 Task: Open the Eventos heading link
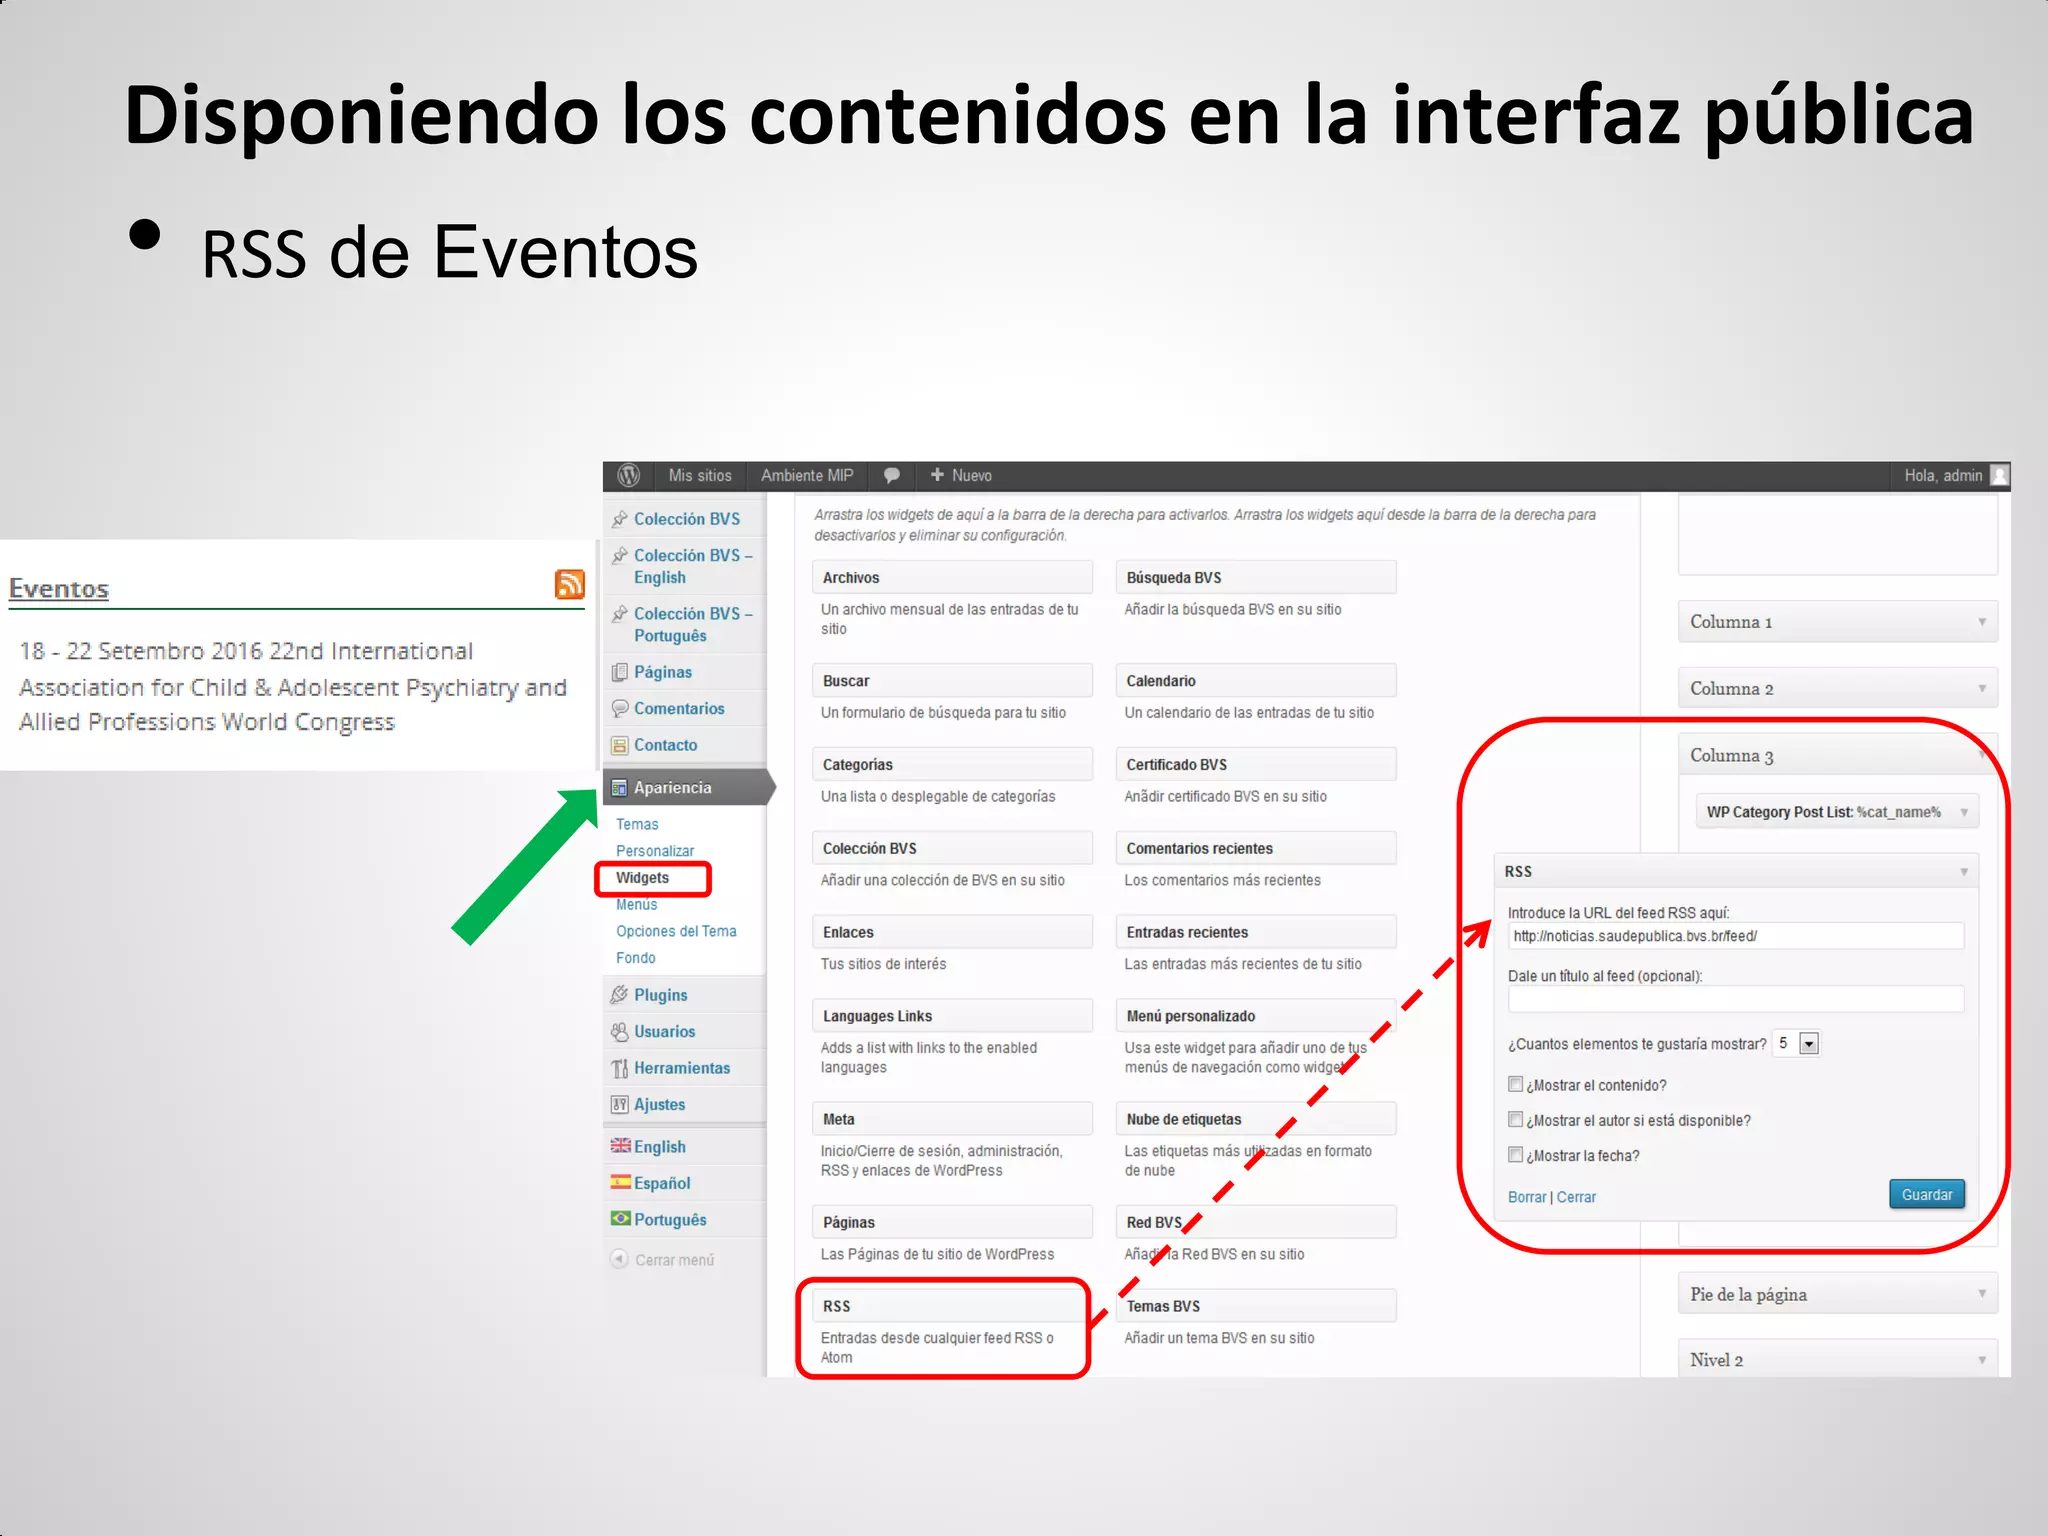pos(59,589)
